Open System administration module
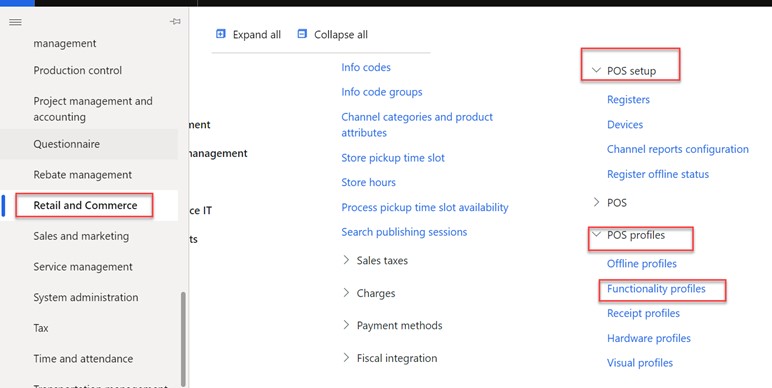Image resolution: width=772 pixels, height=388 pixels. pyautogui.click(x=86, y=297)
